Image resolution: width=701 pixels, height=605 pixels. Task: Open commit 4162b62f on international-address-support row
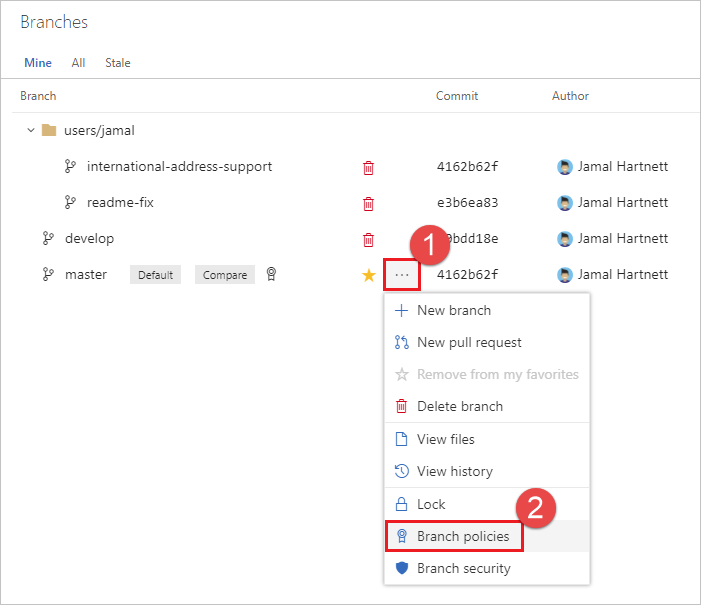(467, 167)
